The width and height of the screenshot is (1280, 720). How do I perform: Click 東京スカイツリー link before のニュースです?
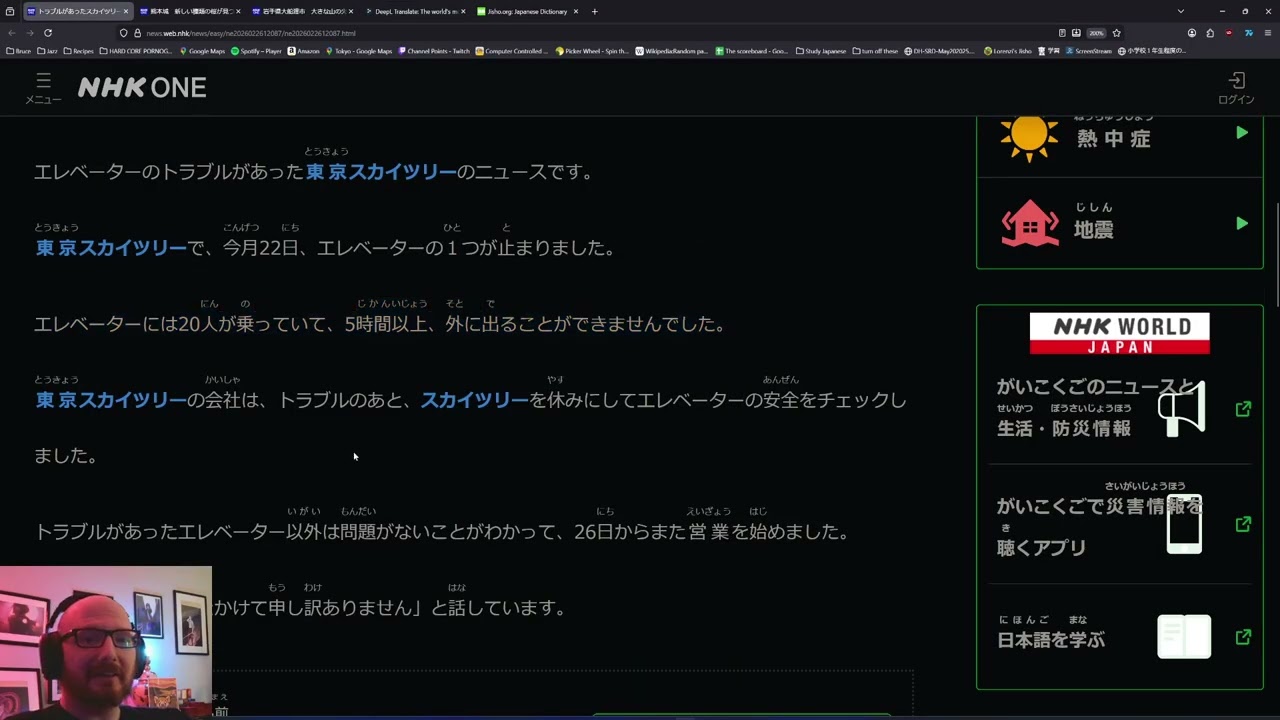pos(381,172)
